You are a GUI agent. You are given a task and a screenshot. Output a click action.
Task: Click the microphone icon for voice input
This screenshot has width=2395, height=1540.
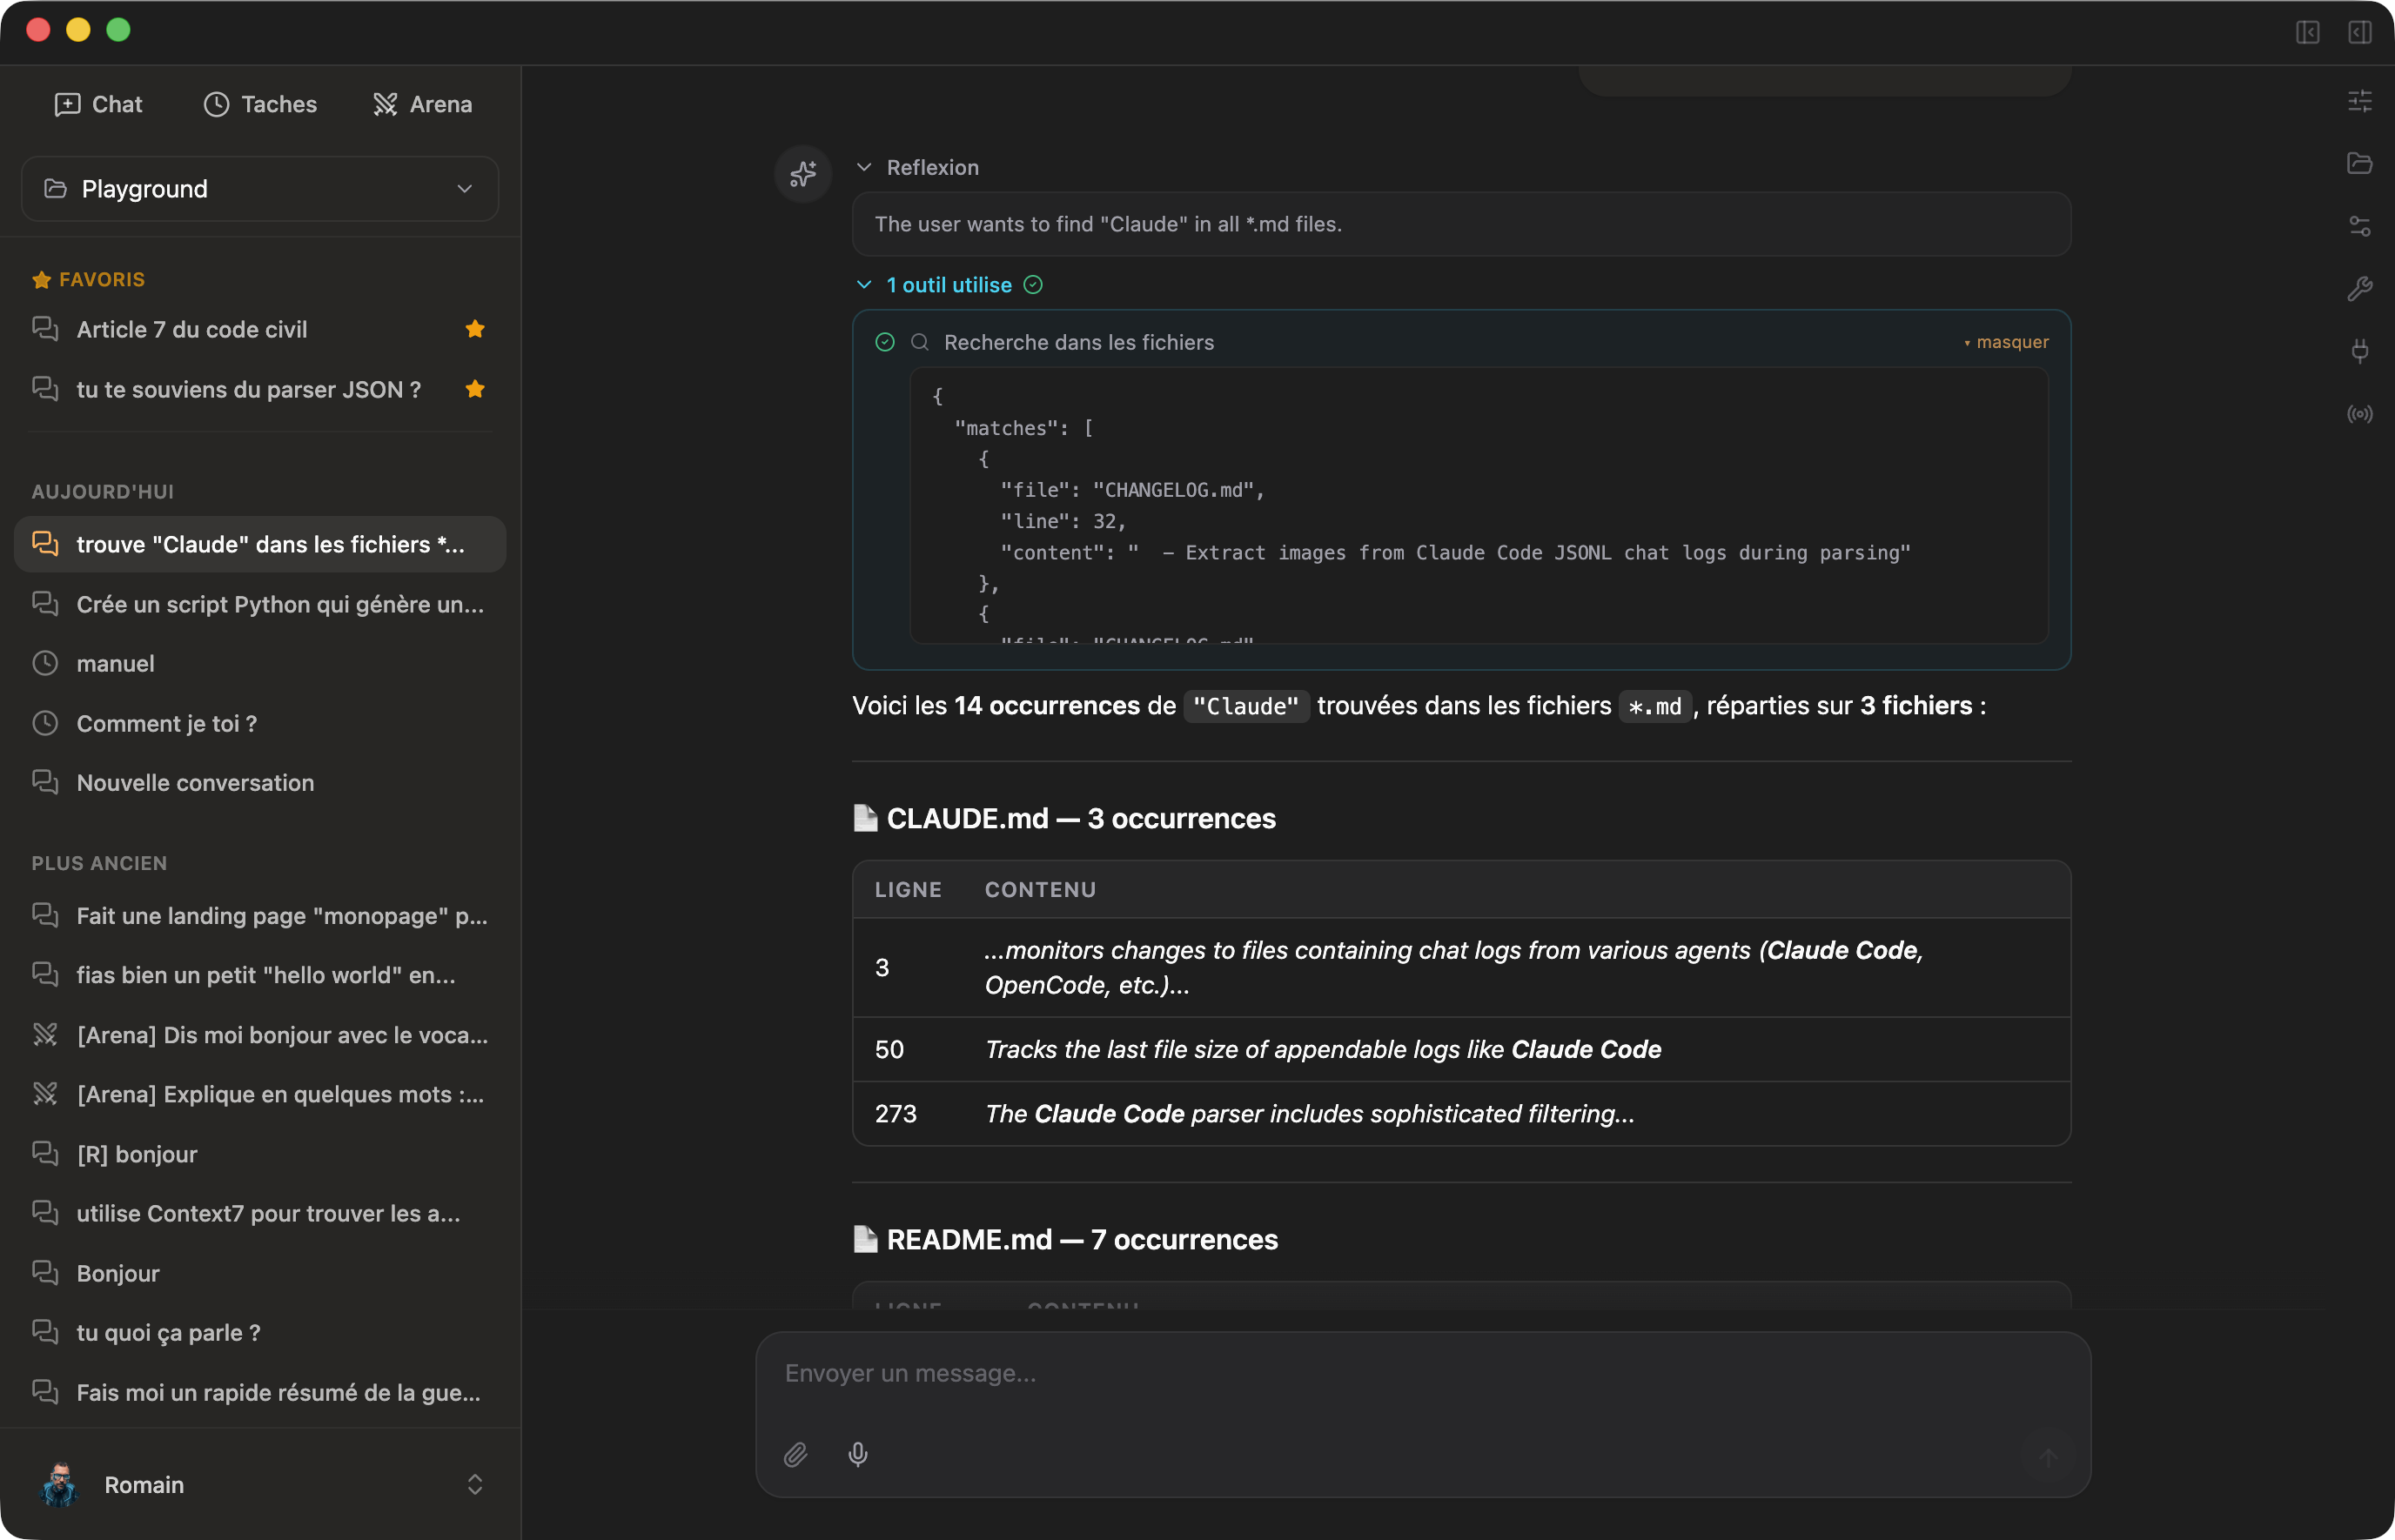click(x=858, y=1455)
